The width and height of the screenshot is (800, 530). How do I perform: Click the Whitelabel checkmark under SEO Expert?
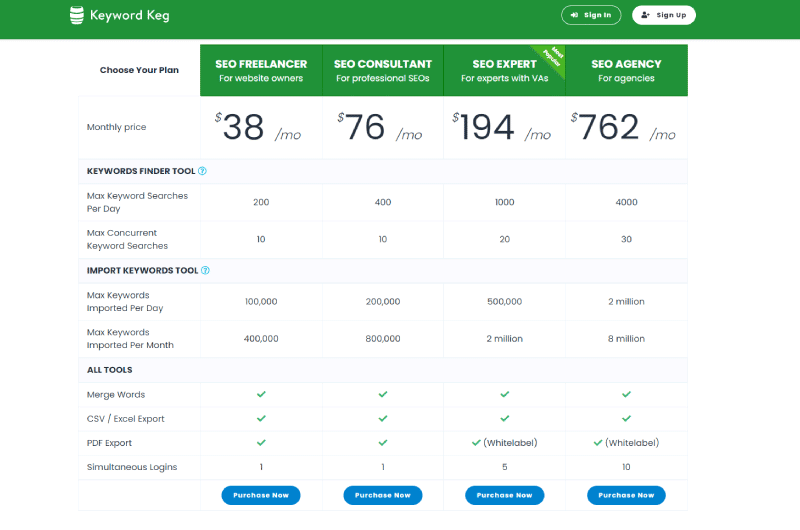tap(476, 443)
